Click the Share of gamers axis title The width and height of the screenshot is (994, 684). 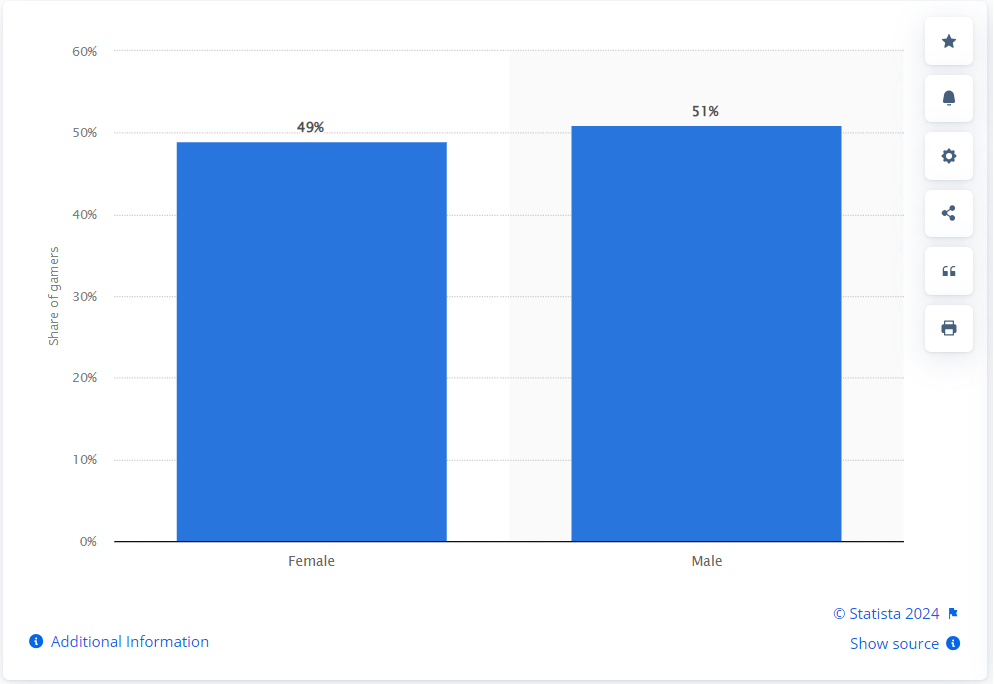point(54,296)
